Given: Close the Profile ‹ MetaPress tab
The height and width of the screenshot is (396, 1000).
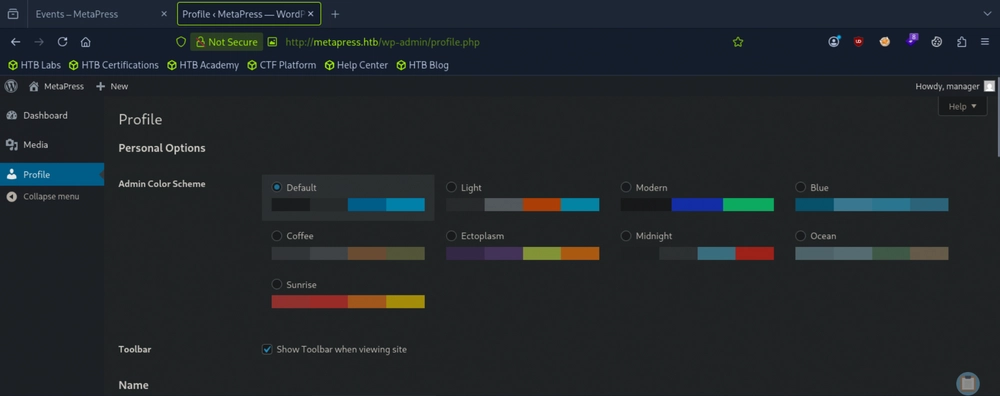Looking at the screenshot, I should pyautogui.click(x=311, y=14).
